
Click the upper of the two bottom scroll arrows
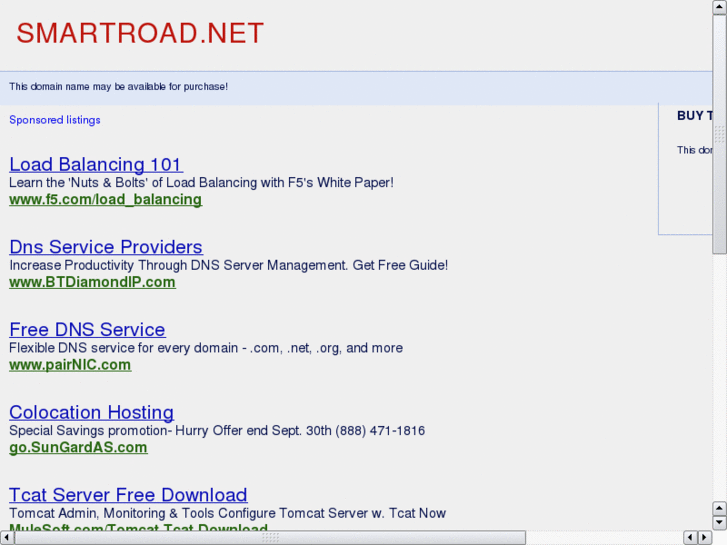coord(719,508)
